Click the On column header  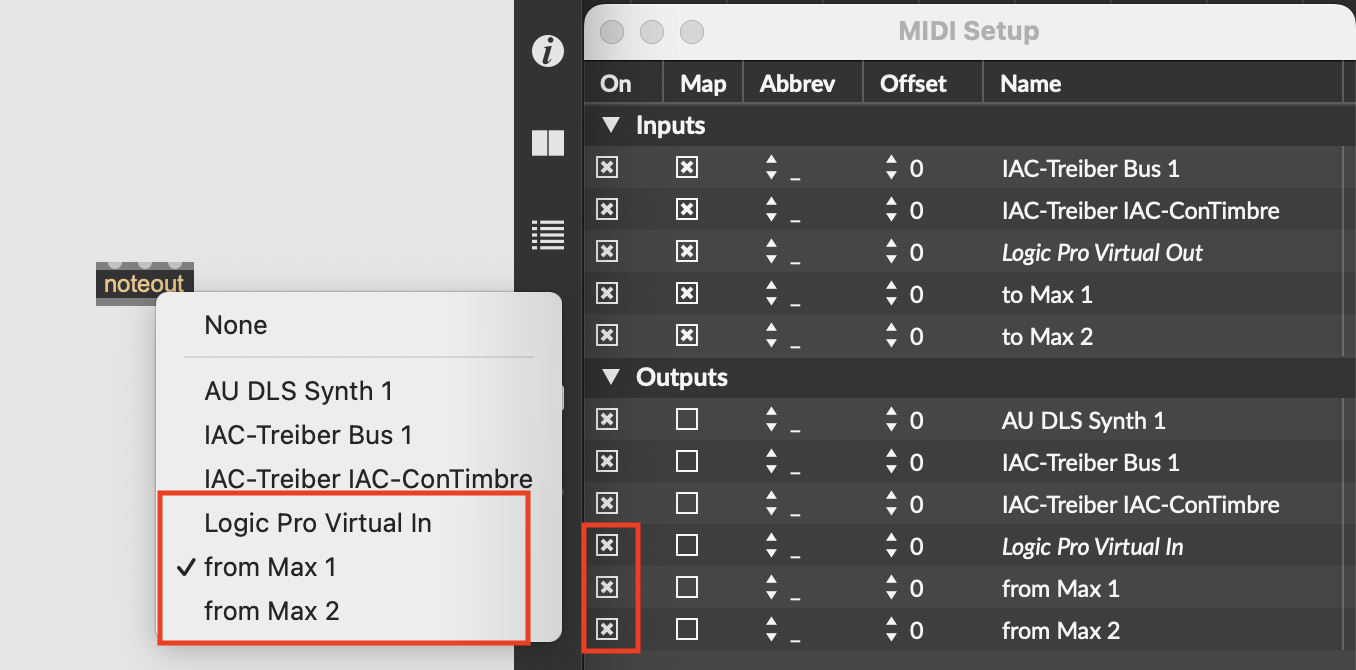click(x=623, y=83)
